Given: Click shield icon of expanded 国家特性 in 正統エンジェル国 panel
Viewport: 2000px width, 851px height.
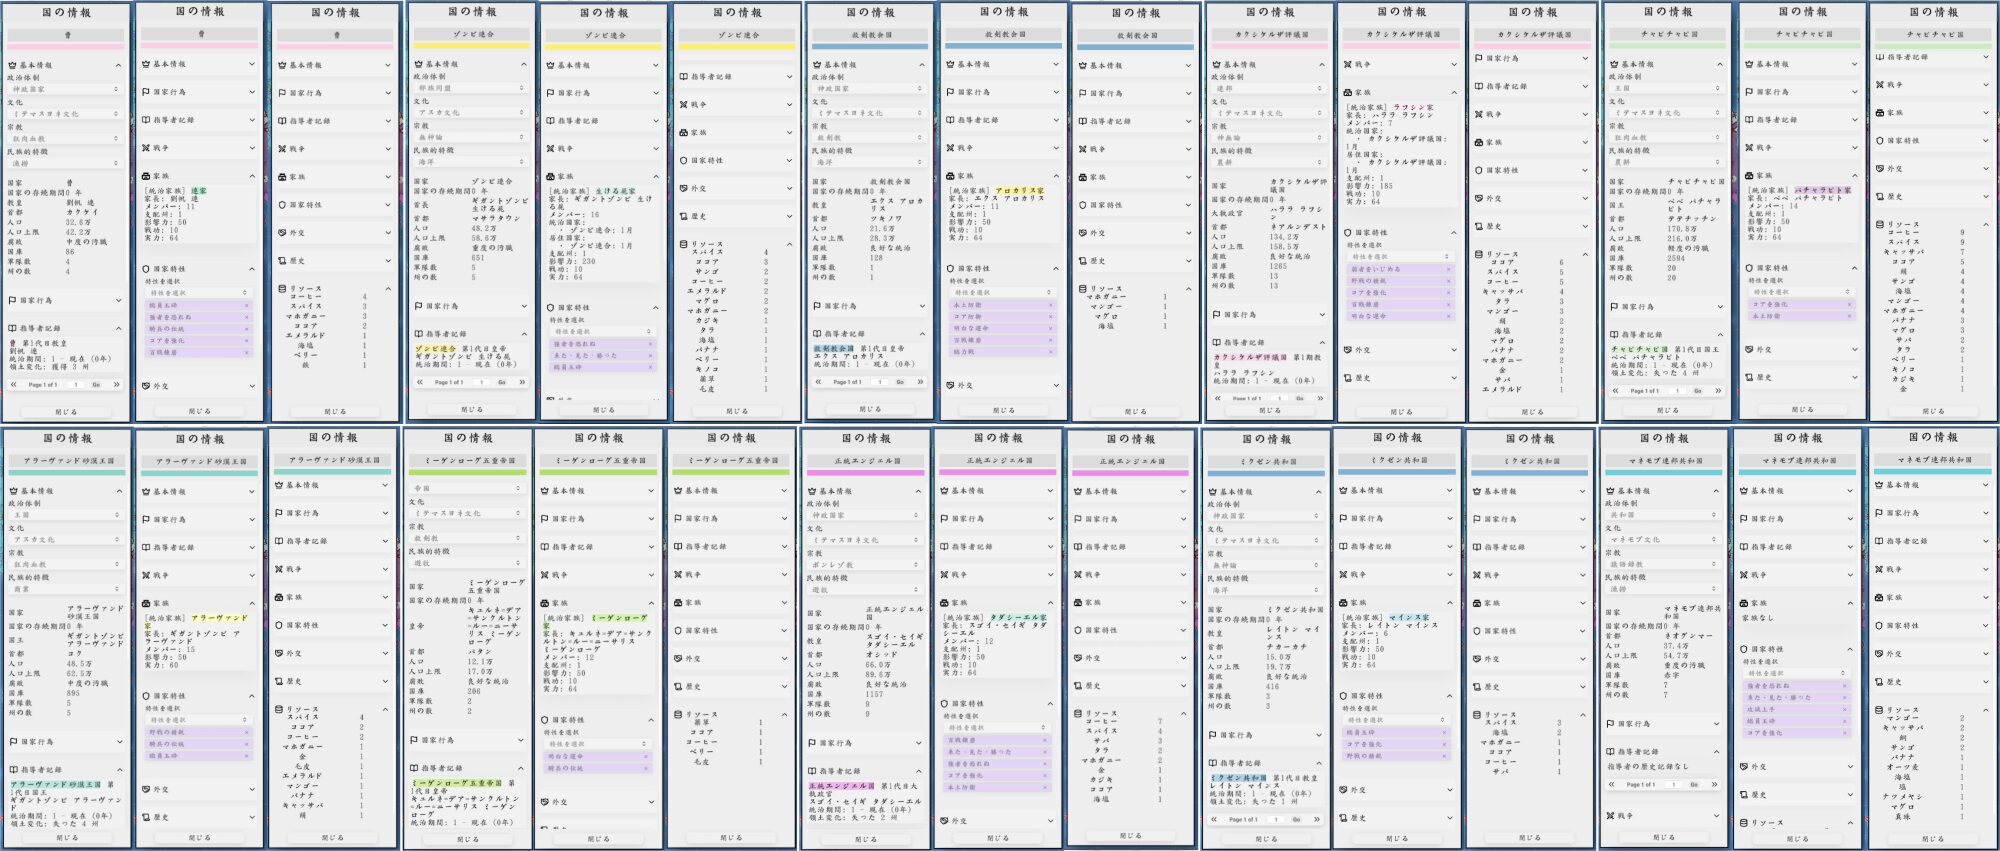Looking at the screenshot, I should [x=946, y=704].
